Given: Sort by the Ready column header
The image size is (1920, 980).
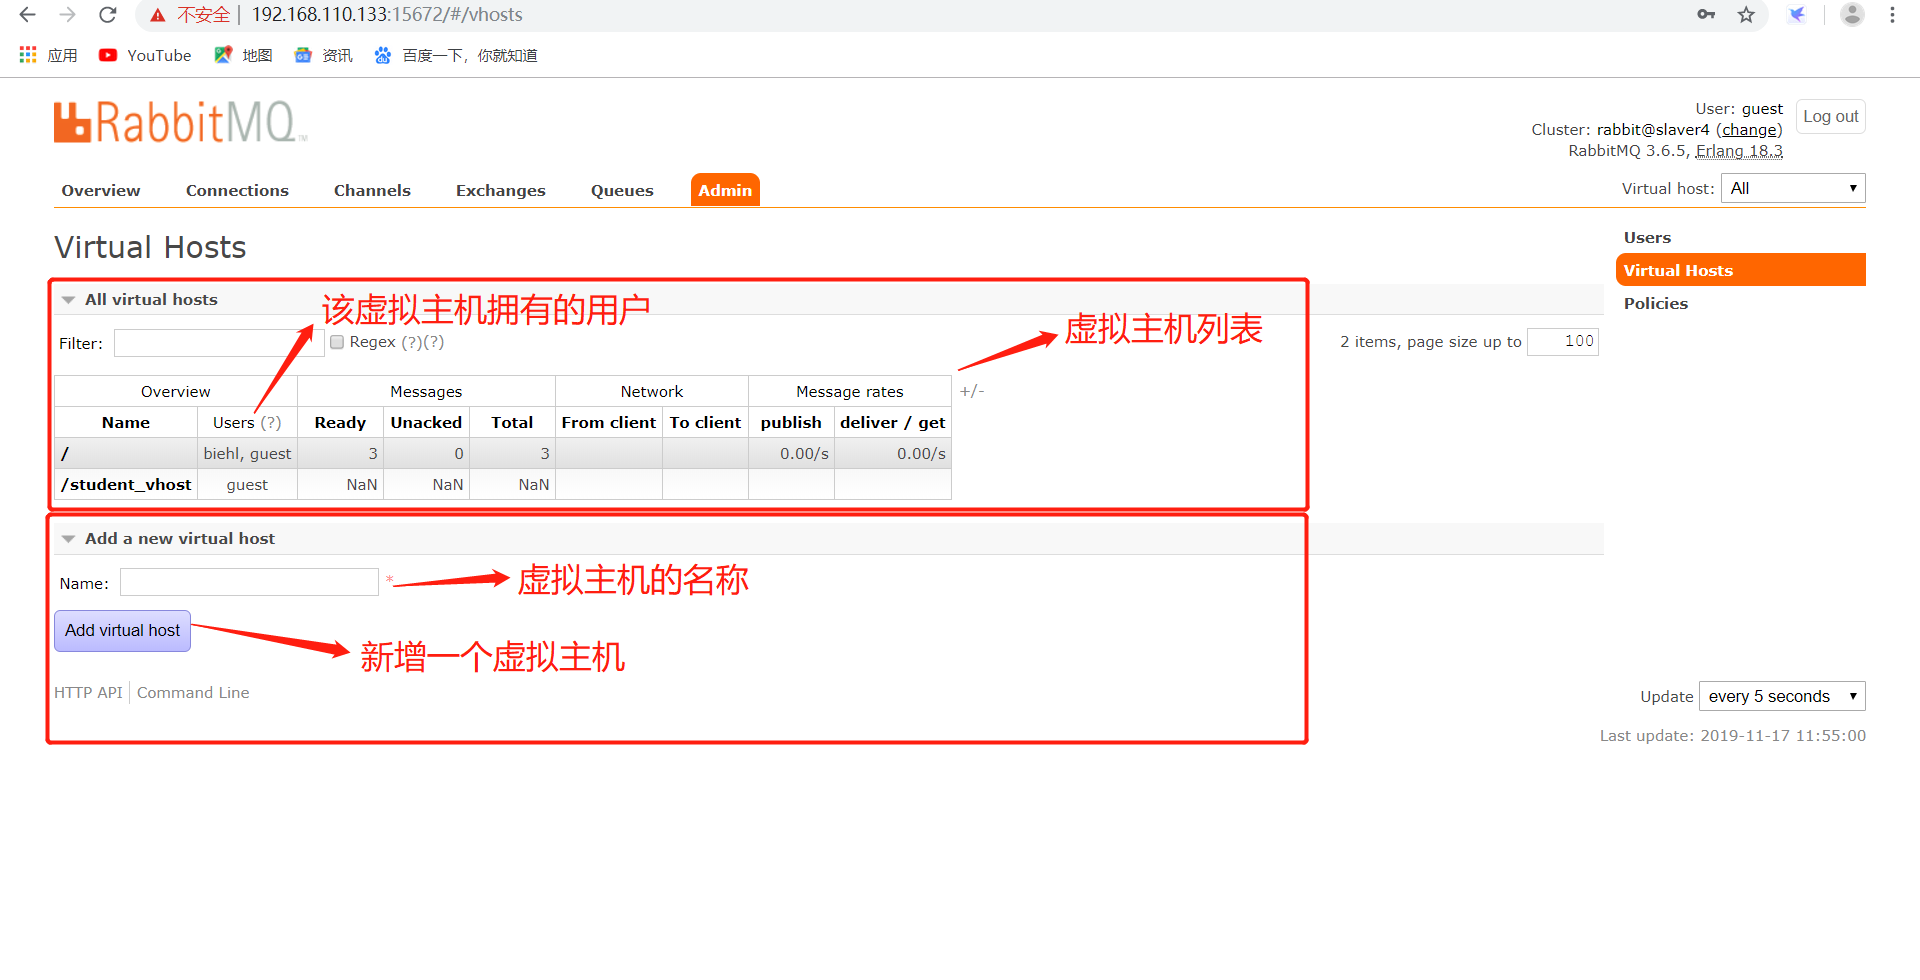Looking at the screenshot, I should click(x=340, y=422).
